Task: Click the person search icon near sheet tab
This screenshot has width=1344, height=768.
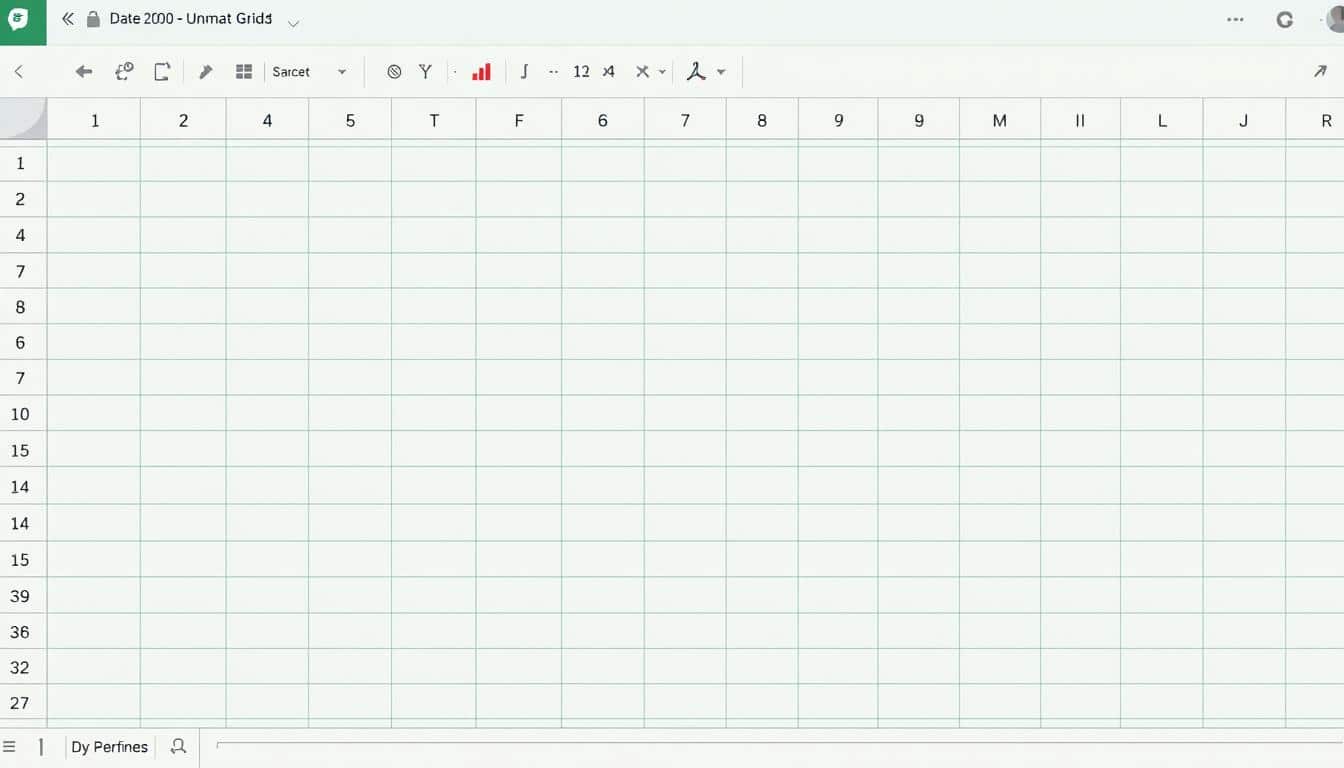Action: [179, 746]
